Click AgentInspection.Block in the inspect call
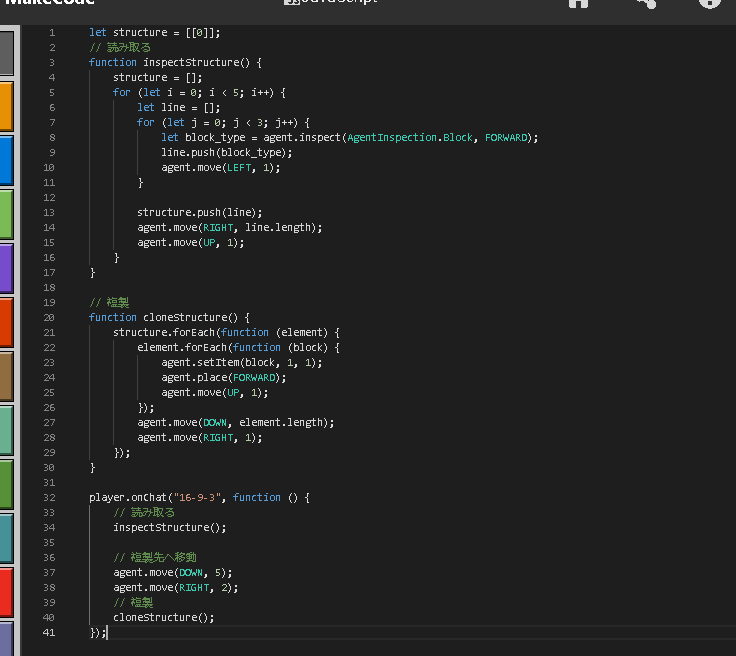This screenshot has height=656, width=736. (411, 137)
